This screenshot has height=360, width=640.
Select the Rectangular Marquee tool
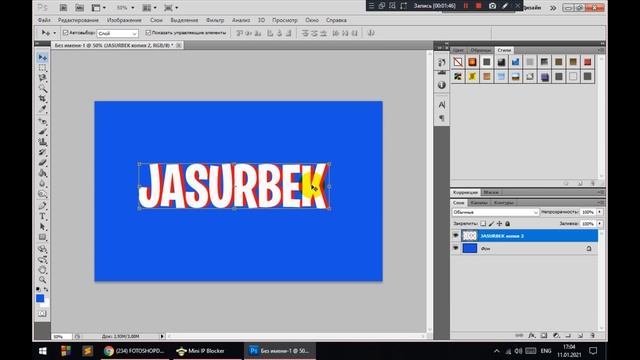pos(42,68)
